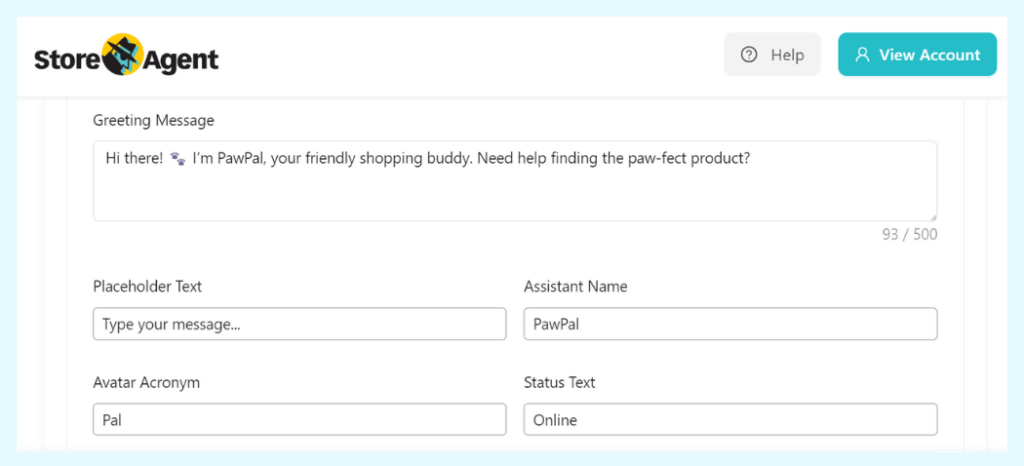Click the StoreAgent spy mascot logo icon

[124, 56]
